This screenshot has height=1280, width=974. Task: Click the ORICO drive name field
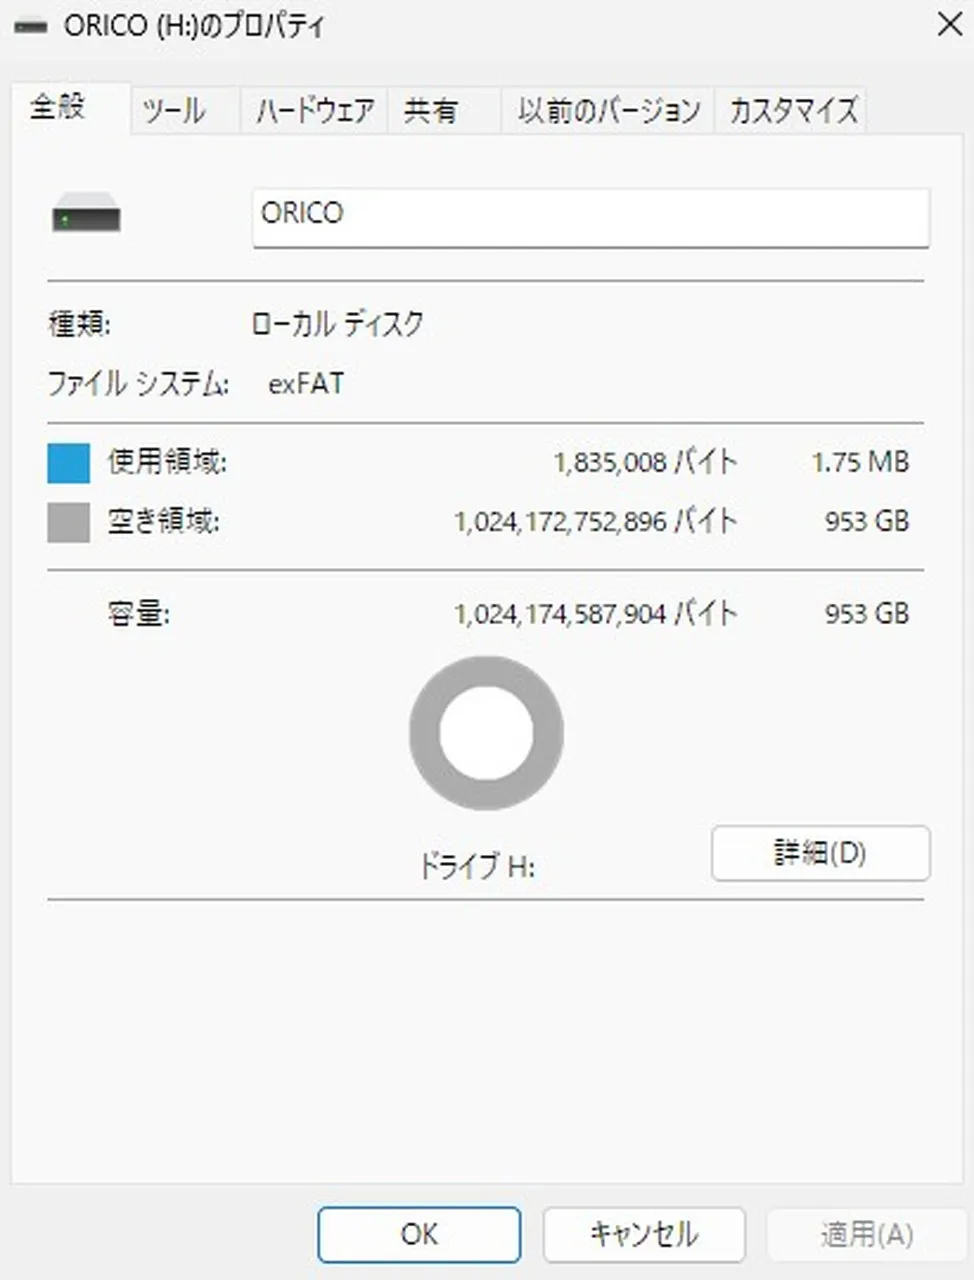590,216
